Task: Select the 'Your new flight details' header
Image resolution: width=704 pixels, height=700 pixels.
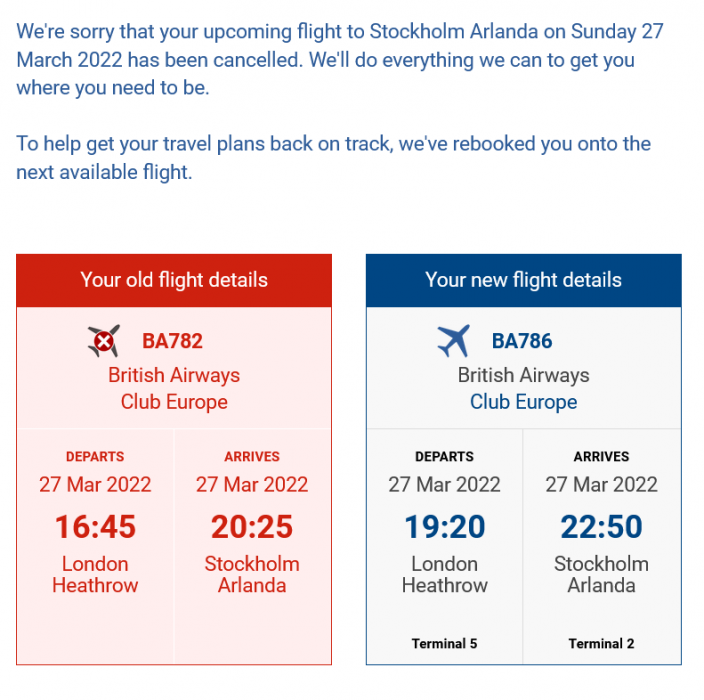Action: point(523,280)
